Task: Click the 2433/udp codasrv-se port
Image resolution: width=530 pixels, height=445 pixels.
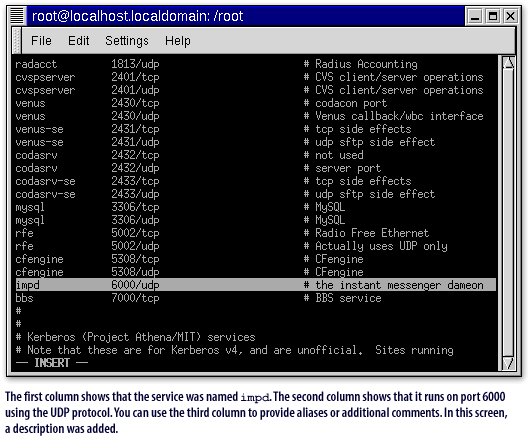Action: (x=135, y=194)
